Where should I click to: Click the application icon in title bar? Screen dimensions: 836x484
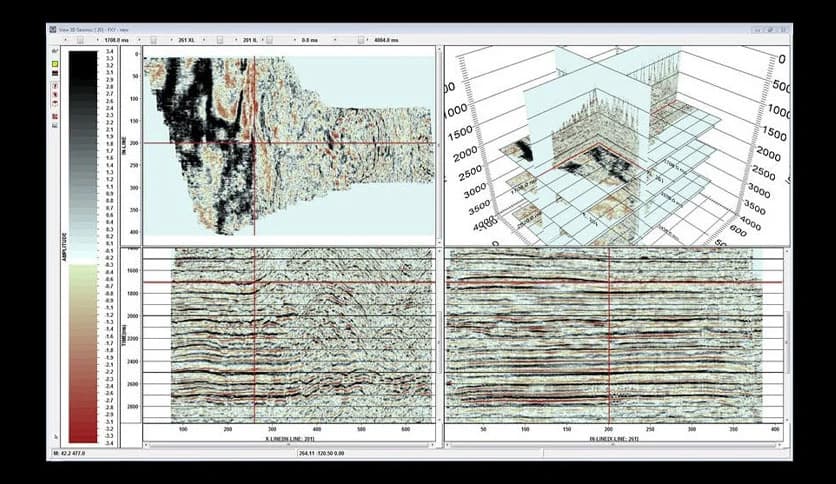[x=53, y=29]
